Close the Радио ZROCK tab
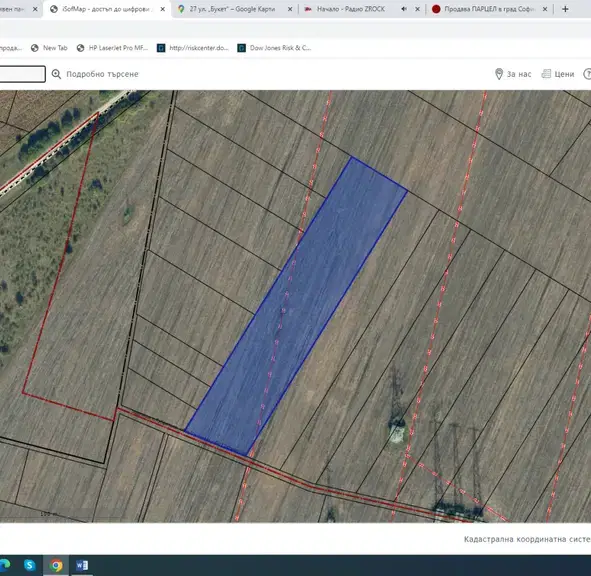Screen dimensions: 591x576 417,9
